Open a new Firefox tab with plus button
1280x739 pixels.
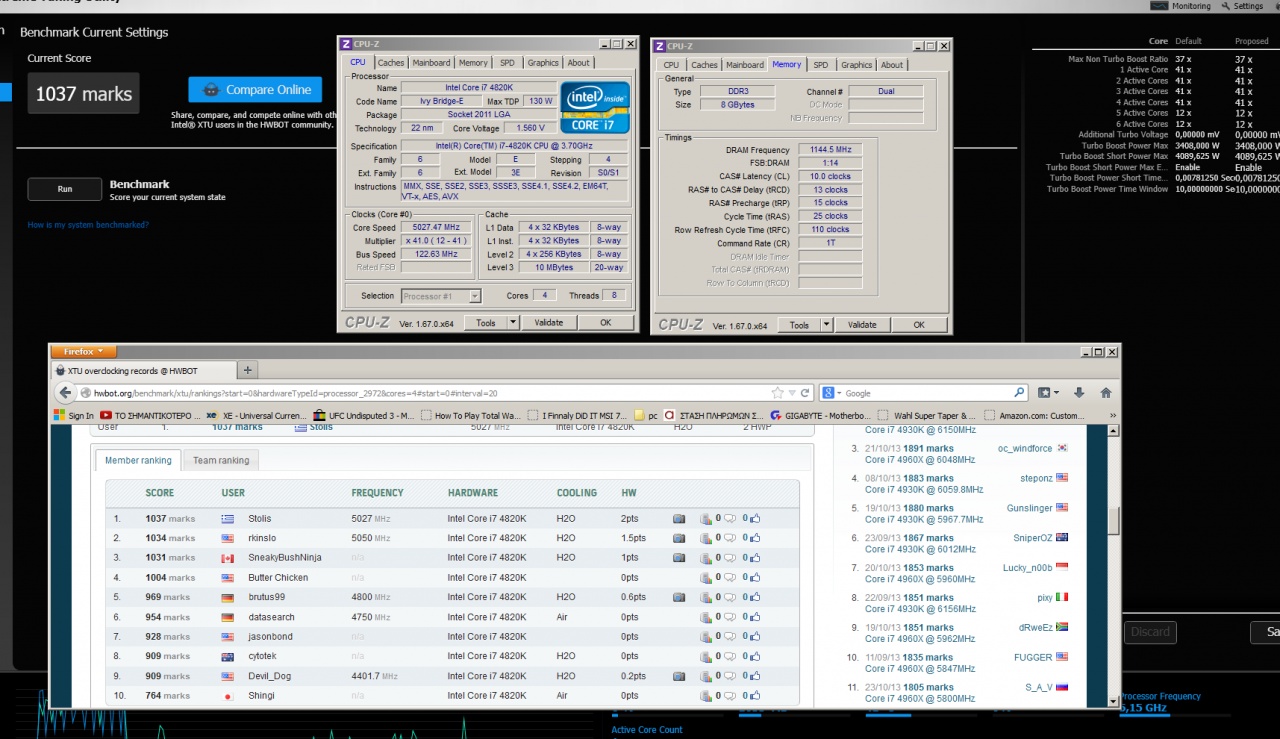pos(248,370)
